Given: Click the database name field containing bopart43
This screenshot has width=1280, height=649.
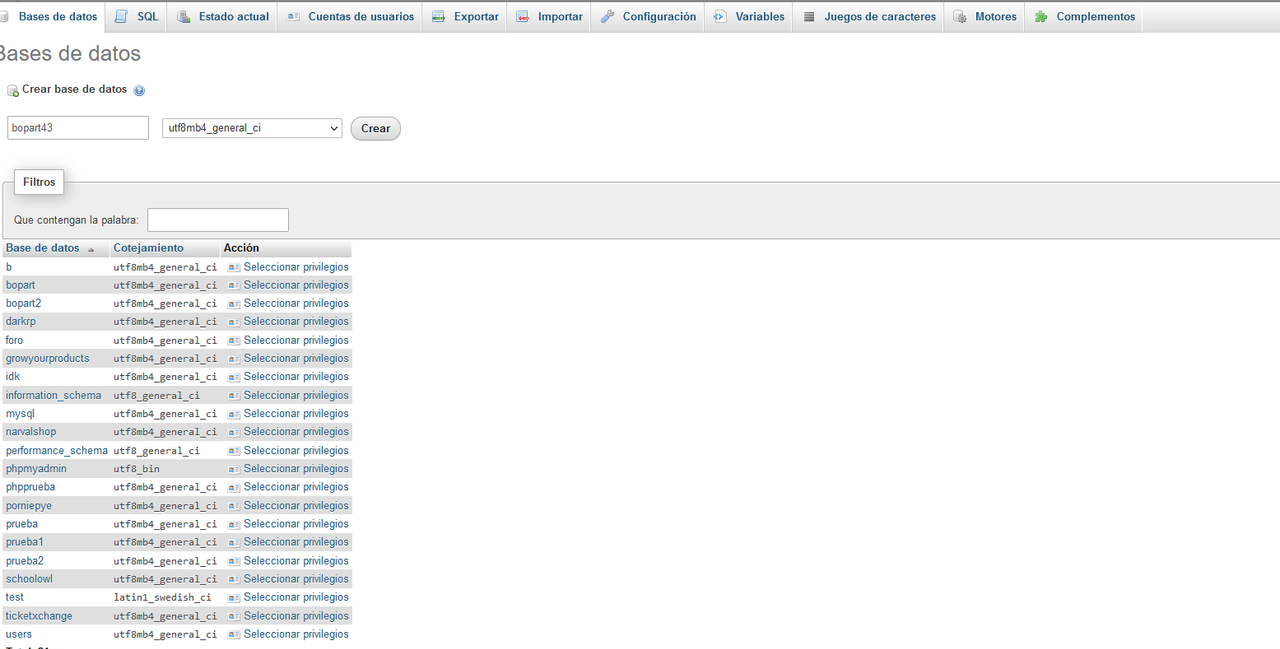Looking at the screenshot, I should [x=78, y=128].
